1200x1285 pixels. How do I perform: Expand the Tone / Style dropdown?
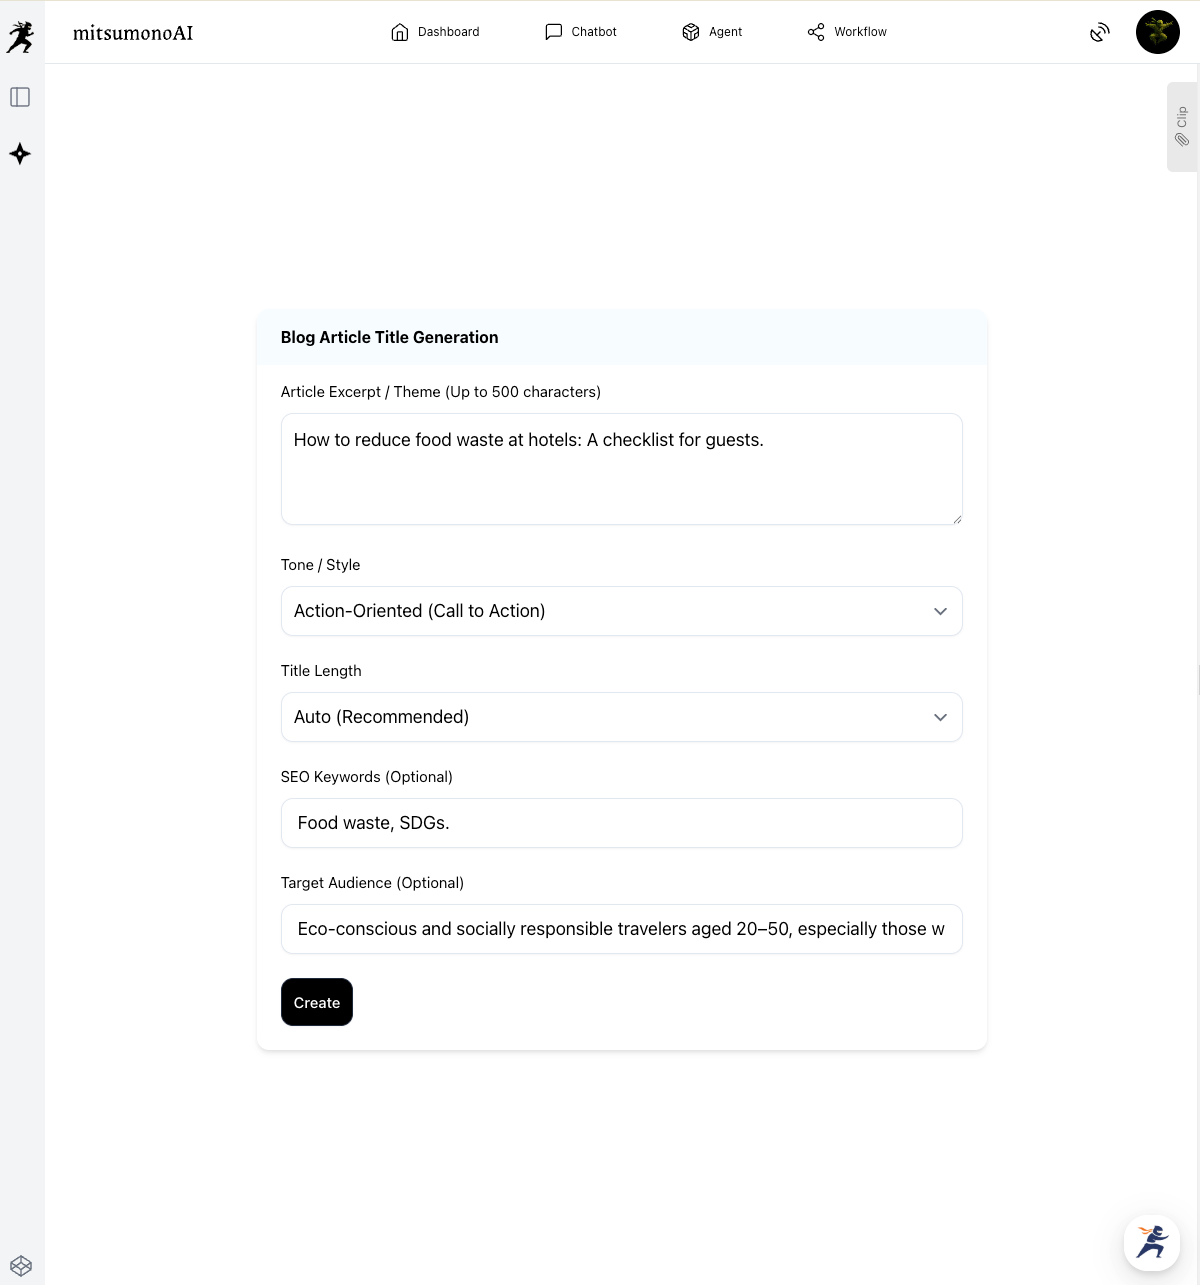click(621, 611)
